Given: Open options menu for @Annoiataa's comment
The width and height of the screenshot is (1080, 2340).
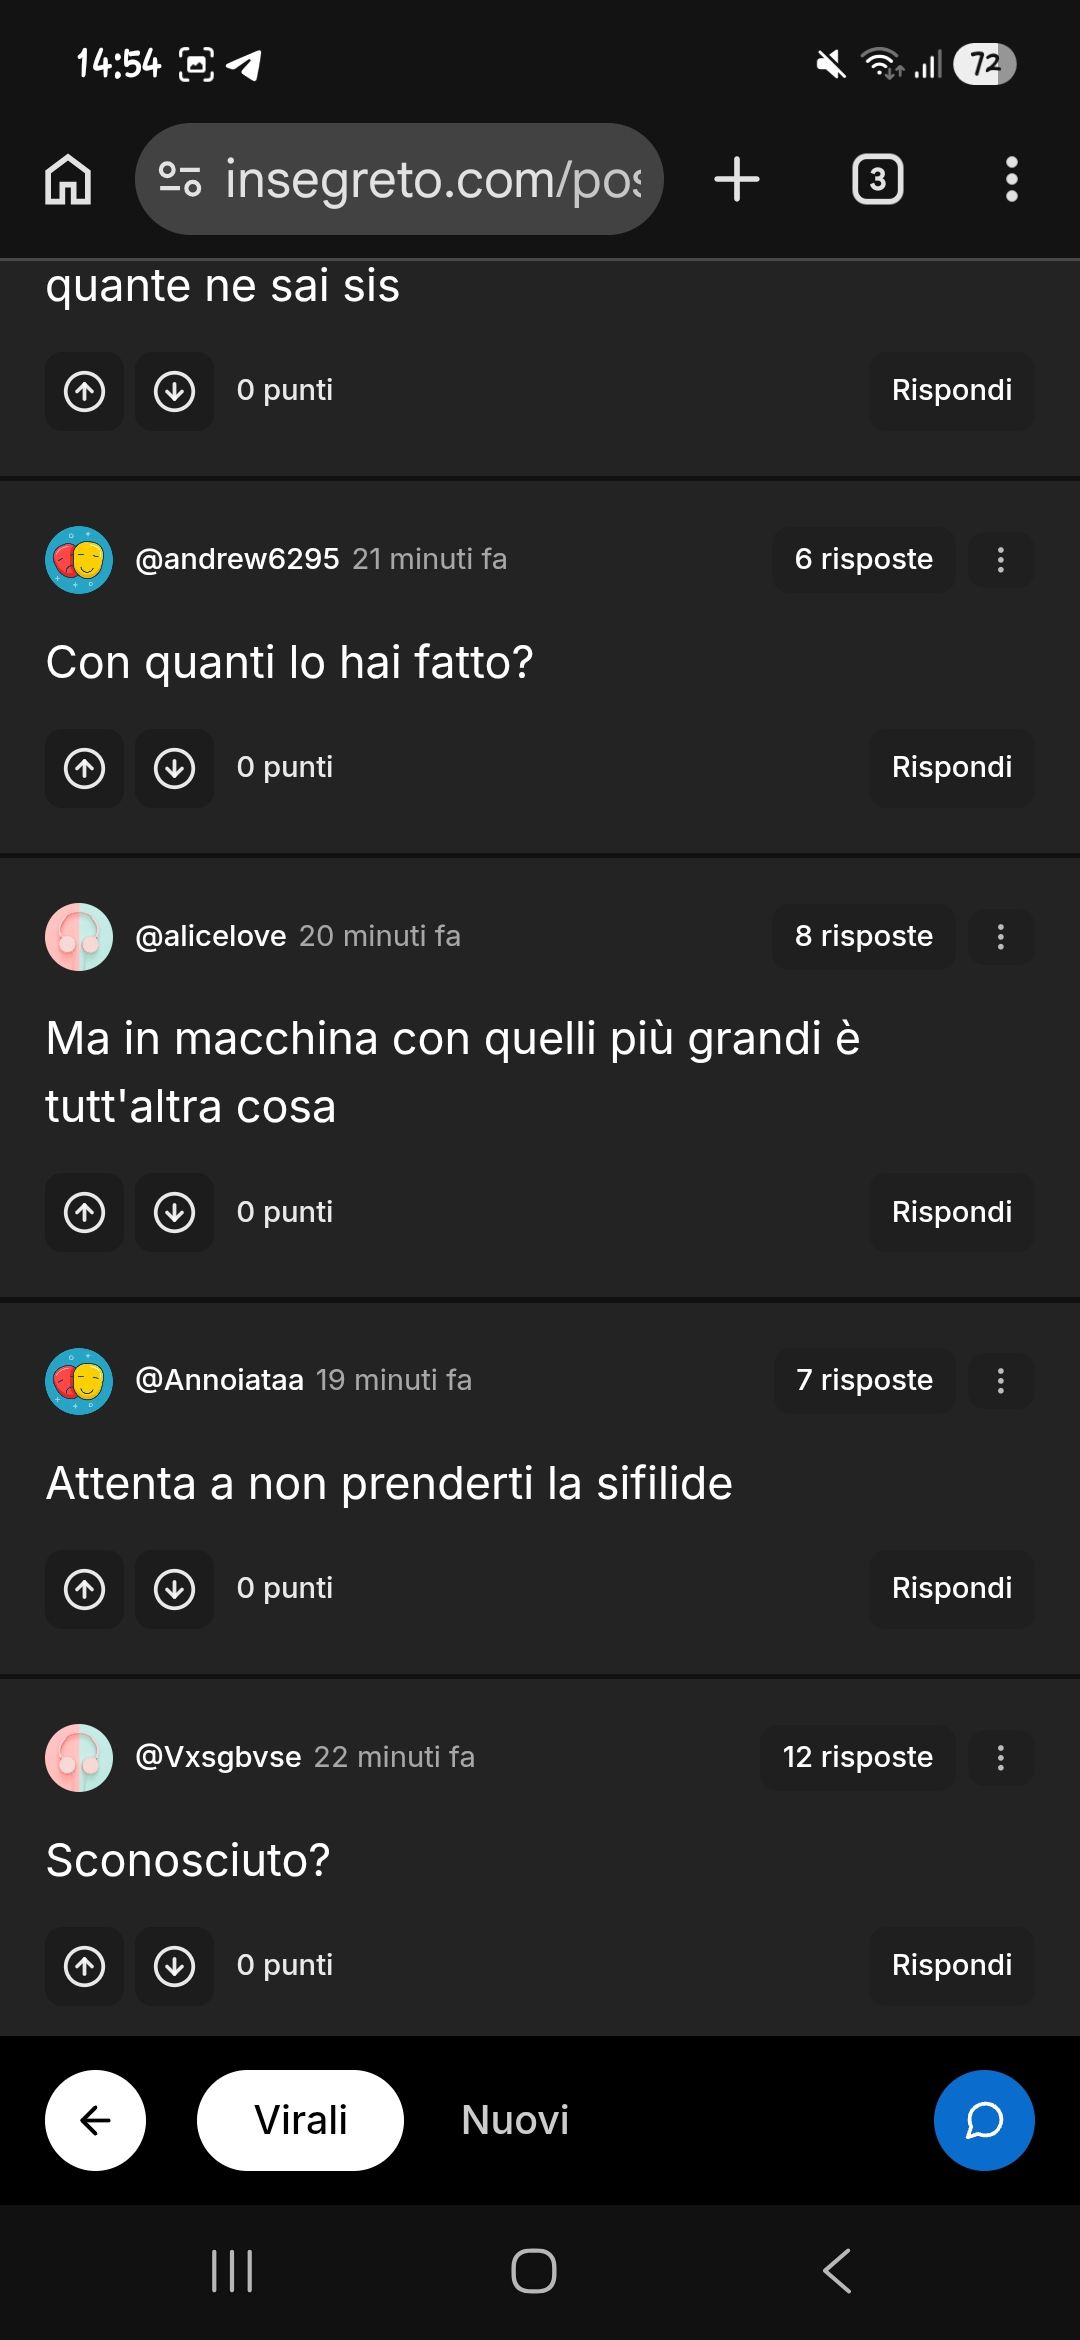Looking at the screenshot, I should pos(1000,1381).
